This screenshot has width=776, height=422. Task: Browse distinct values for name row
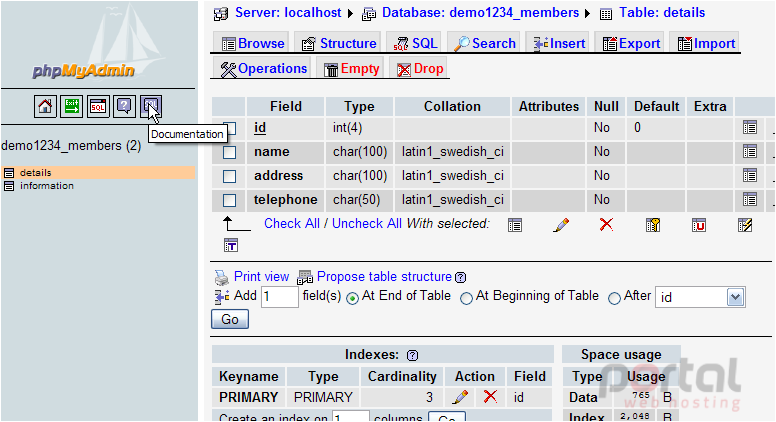750,151
